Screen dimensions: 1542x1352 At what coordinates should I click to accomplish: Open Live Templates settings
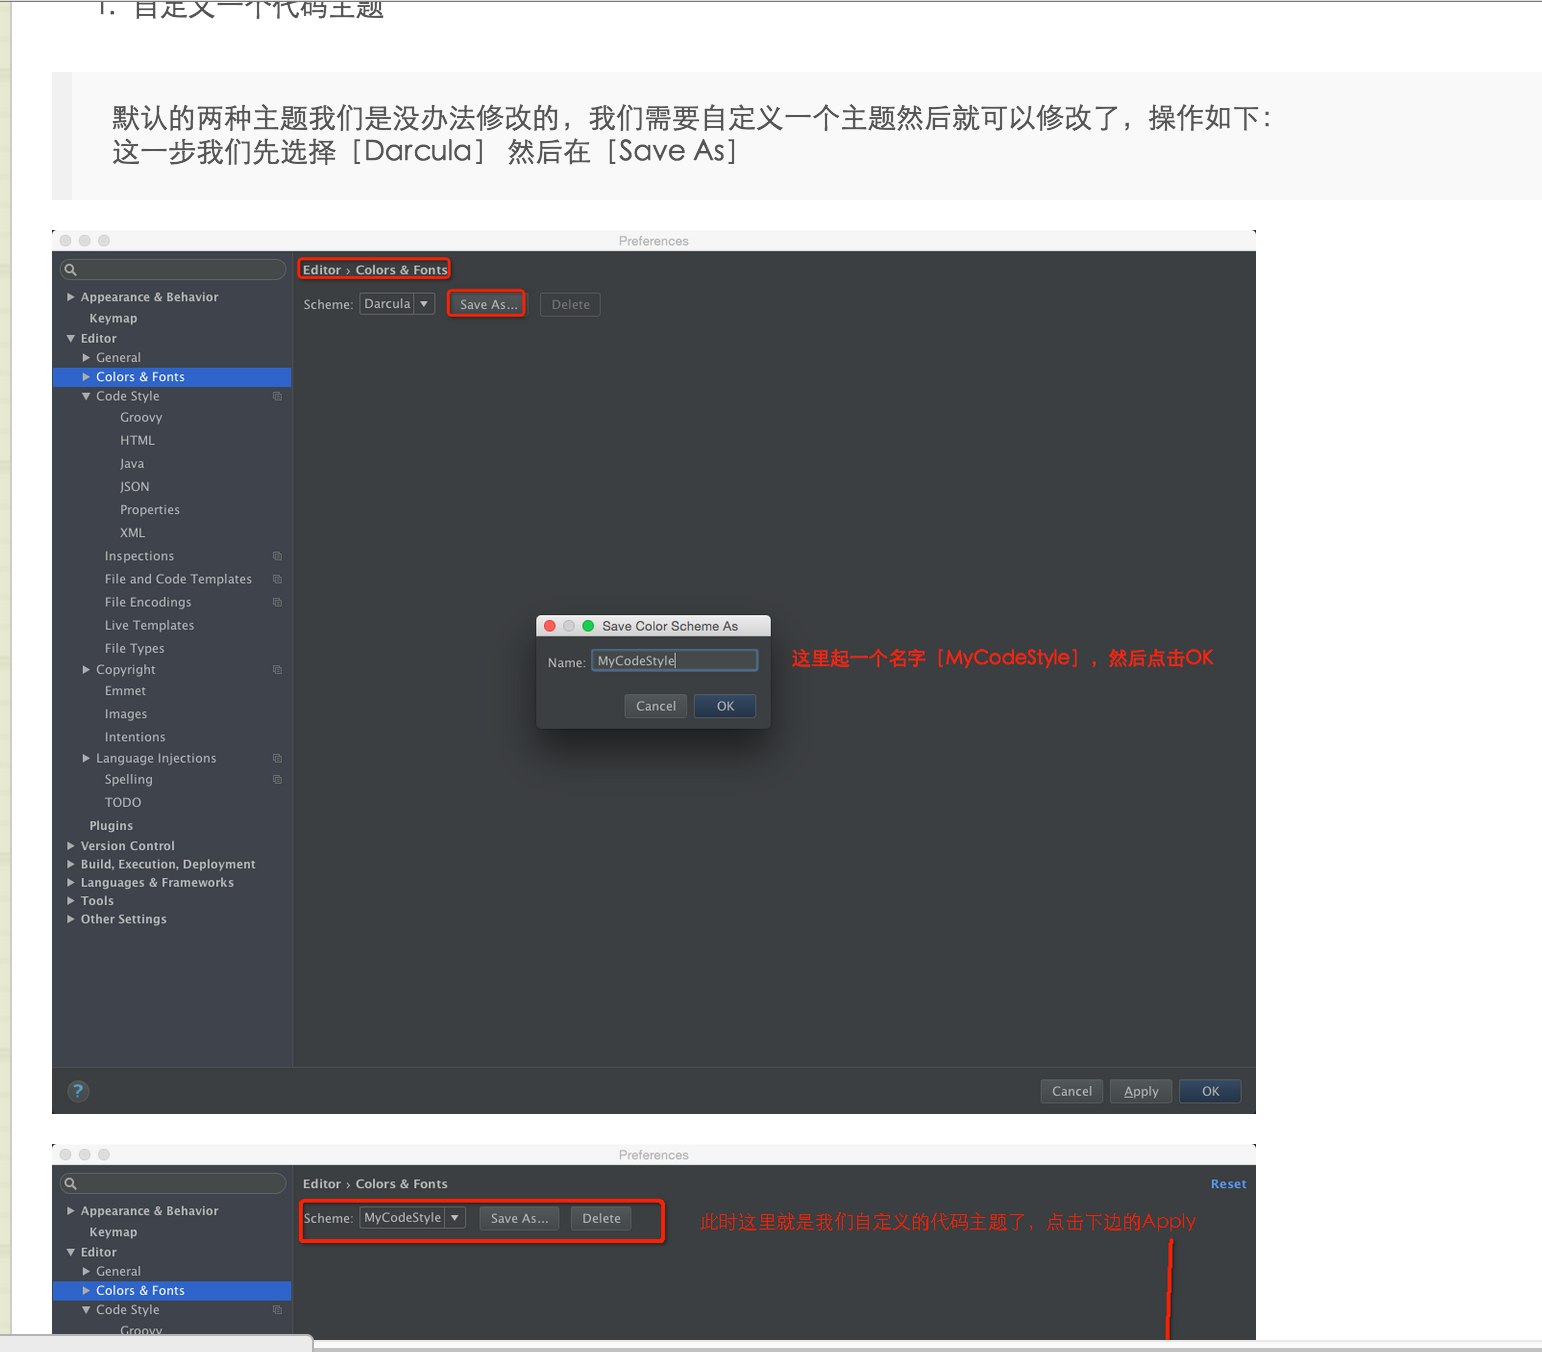tap(150, 626)
